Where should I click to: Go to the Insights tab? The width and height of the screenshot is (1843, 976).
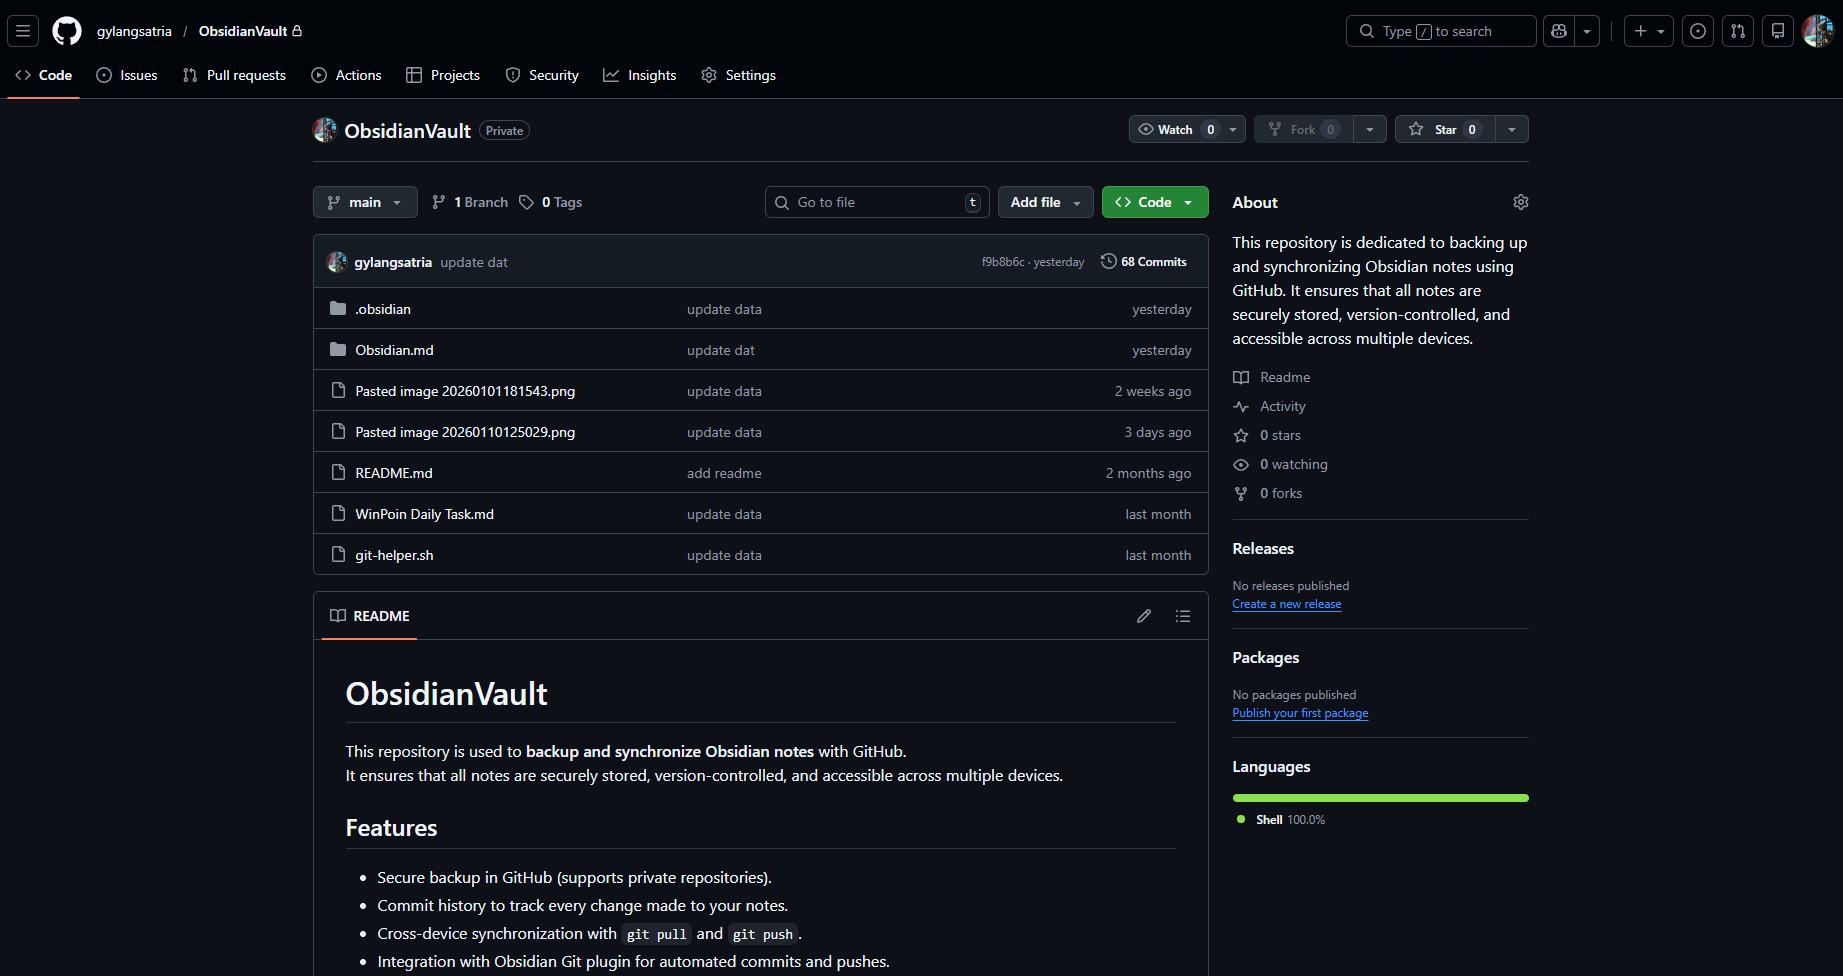(640, 75)
